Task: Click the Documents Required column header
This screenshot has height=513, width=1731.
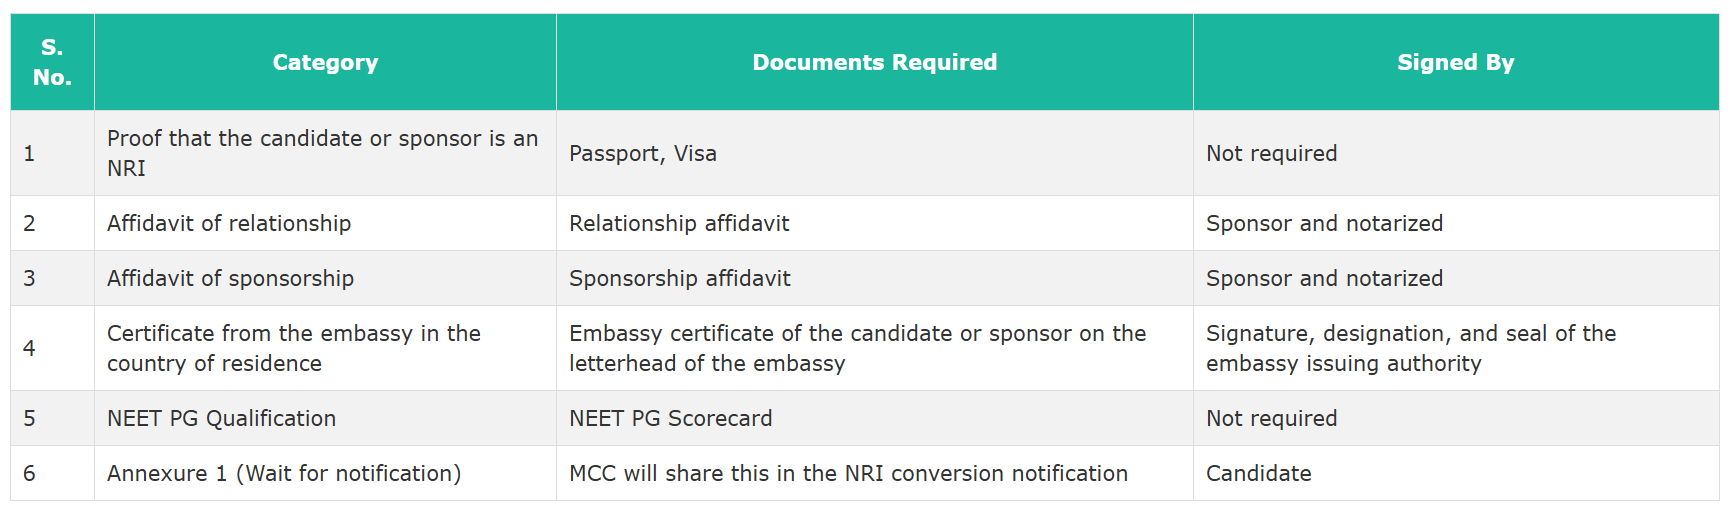Action: click(x=874, y=62)
